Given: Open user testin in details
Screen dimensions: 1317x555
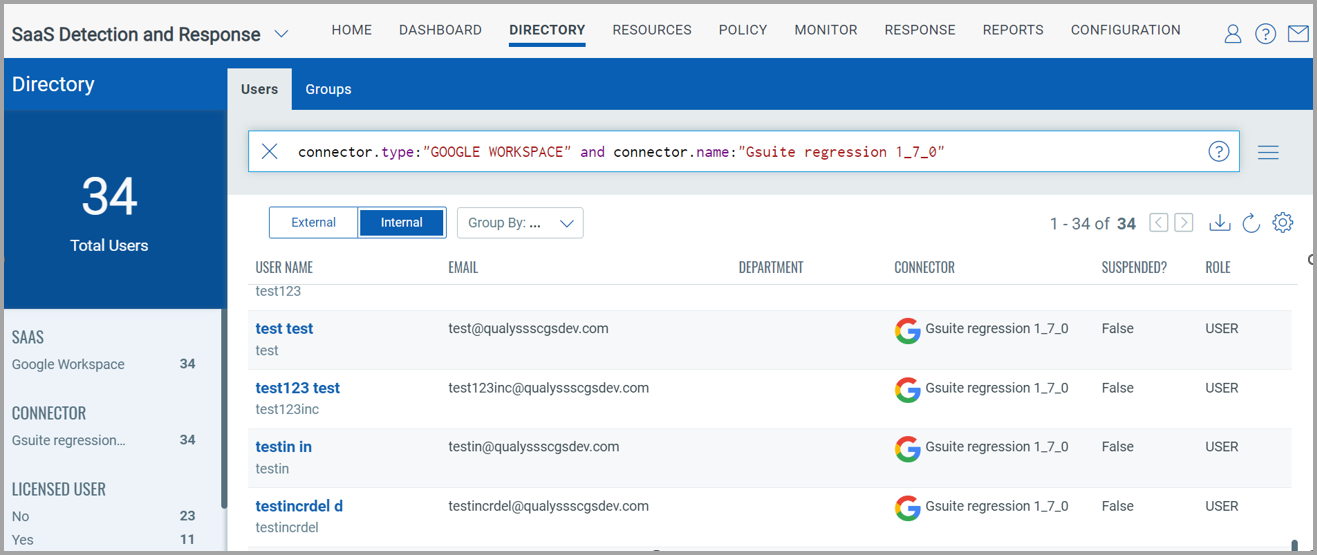Looking at the screenshot, I should [x=284, y=447].
